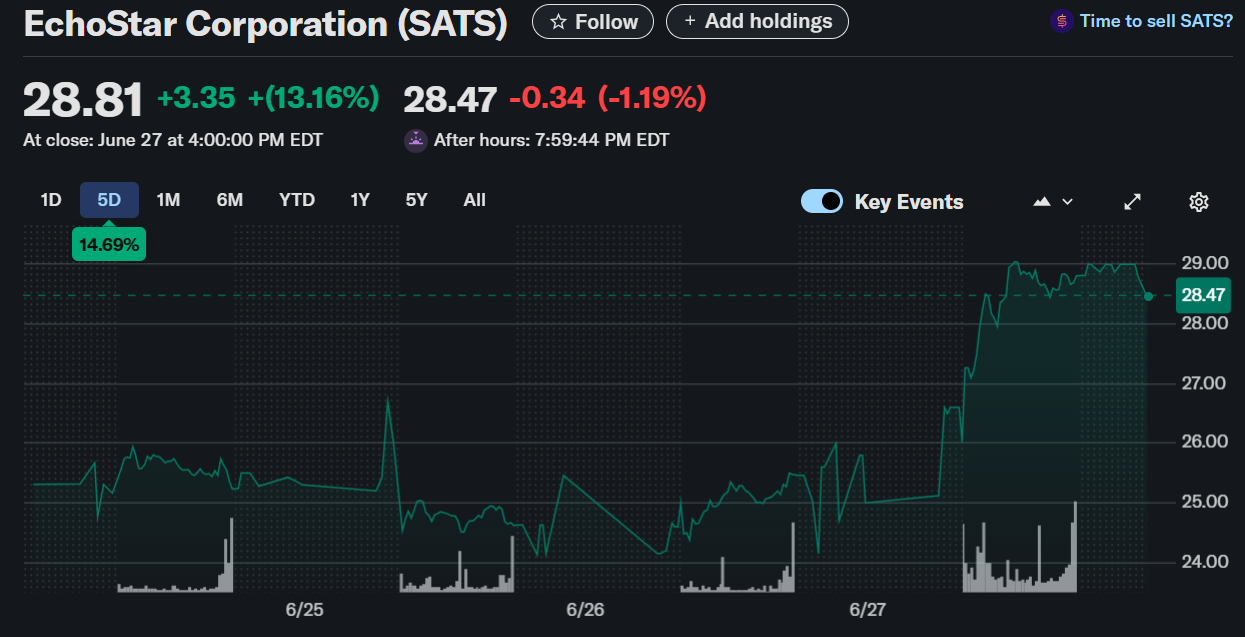The height and width of the screenshot is (637, 1245).
Task: Switch chart to 1M range
Action: (x=168, y=200)
